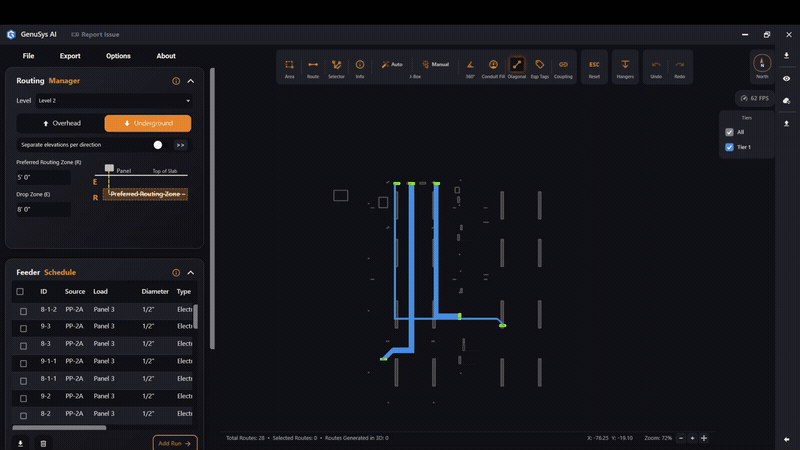Check the box for feeder 8-1-1
The height and width of the screenshot is (450, 800).
pos(23,381)
